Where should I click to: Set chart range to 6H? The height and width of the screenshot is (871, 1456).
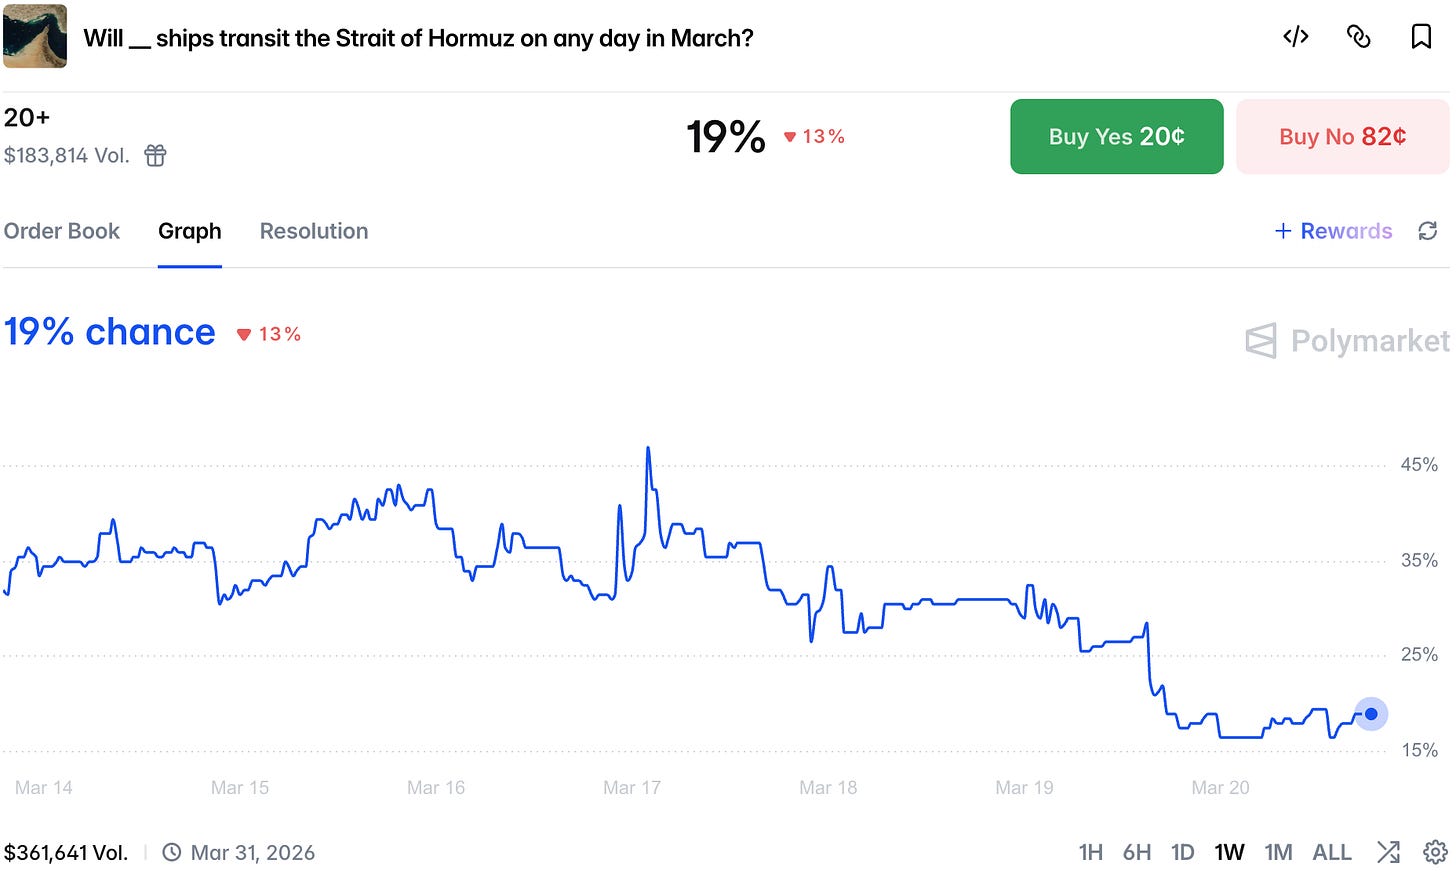1137,852
